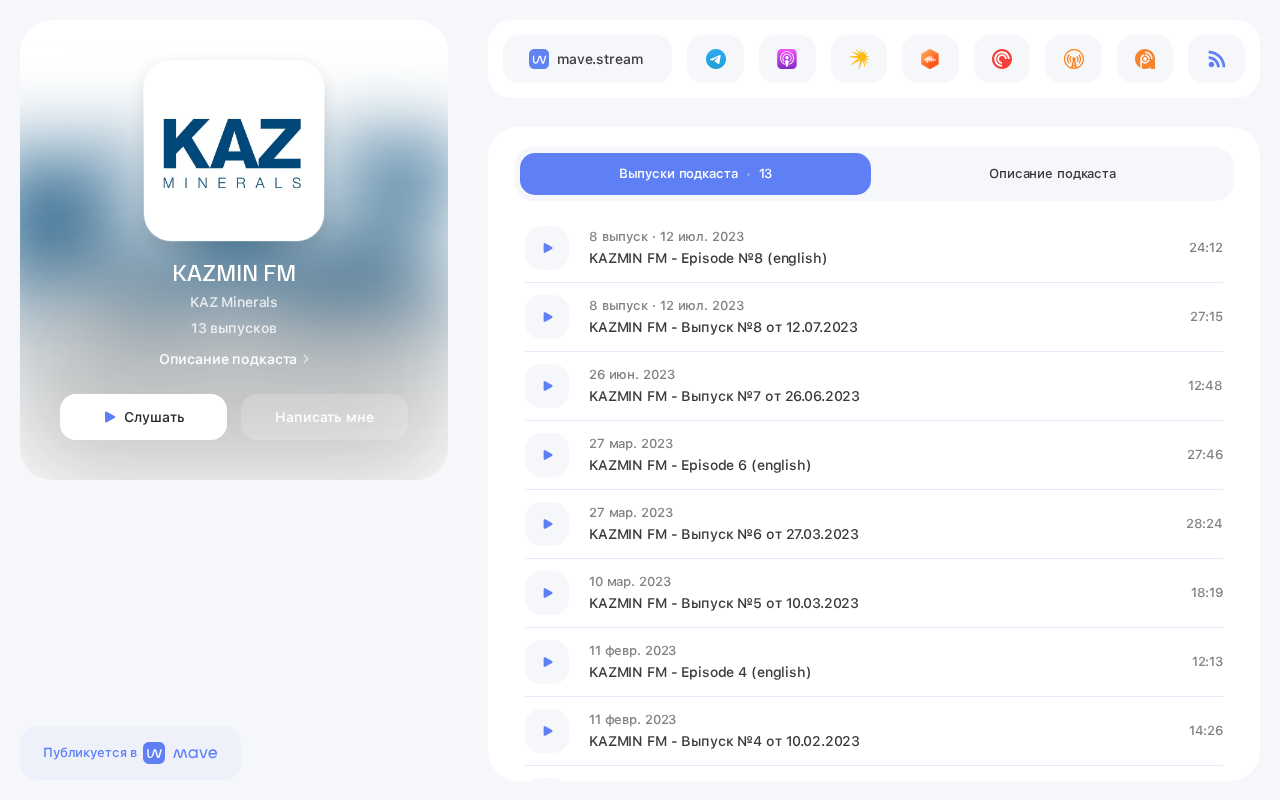This screenshot has height=800, width=1280.
Task: Play Выпуск №8 от 12.07.2023
Action: (x=547, y=317)
